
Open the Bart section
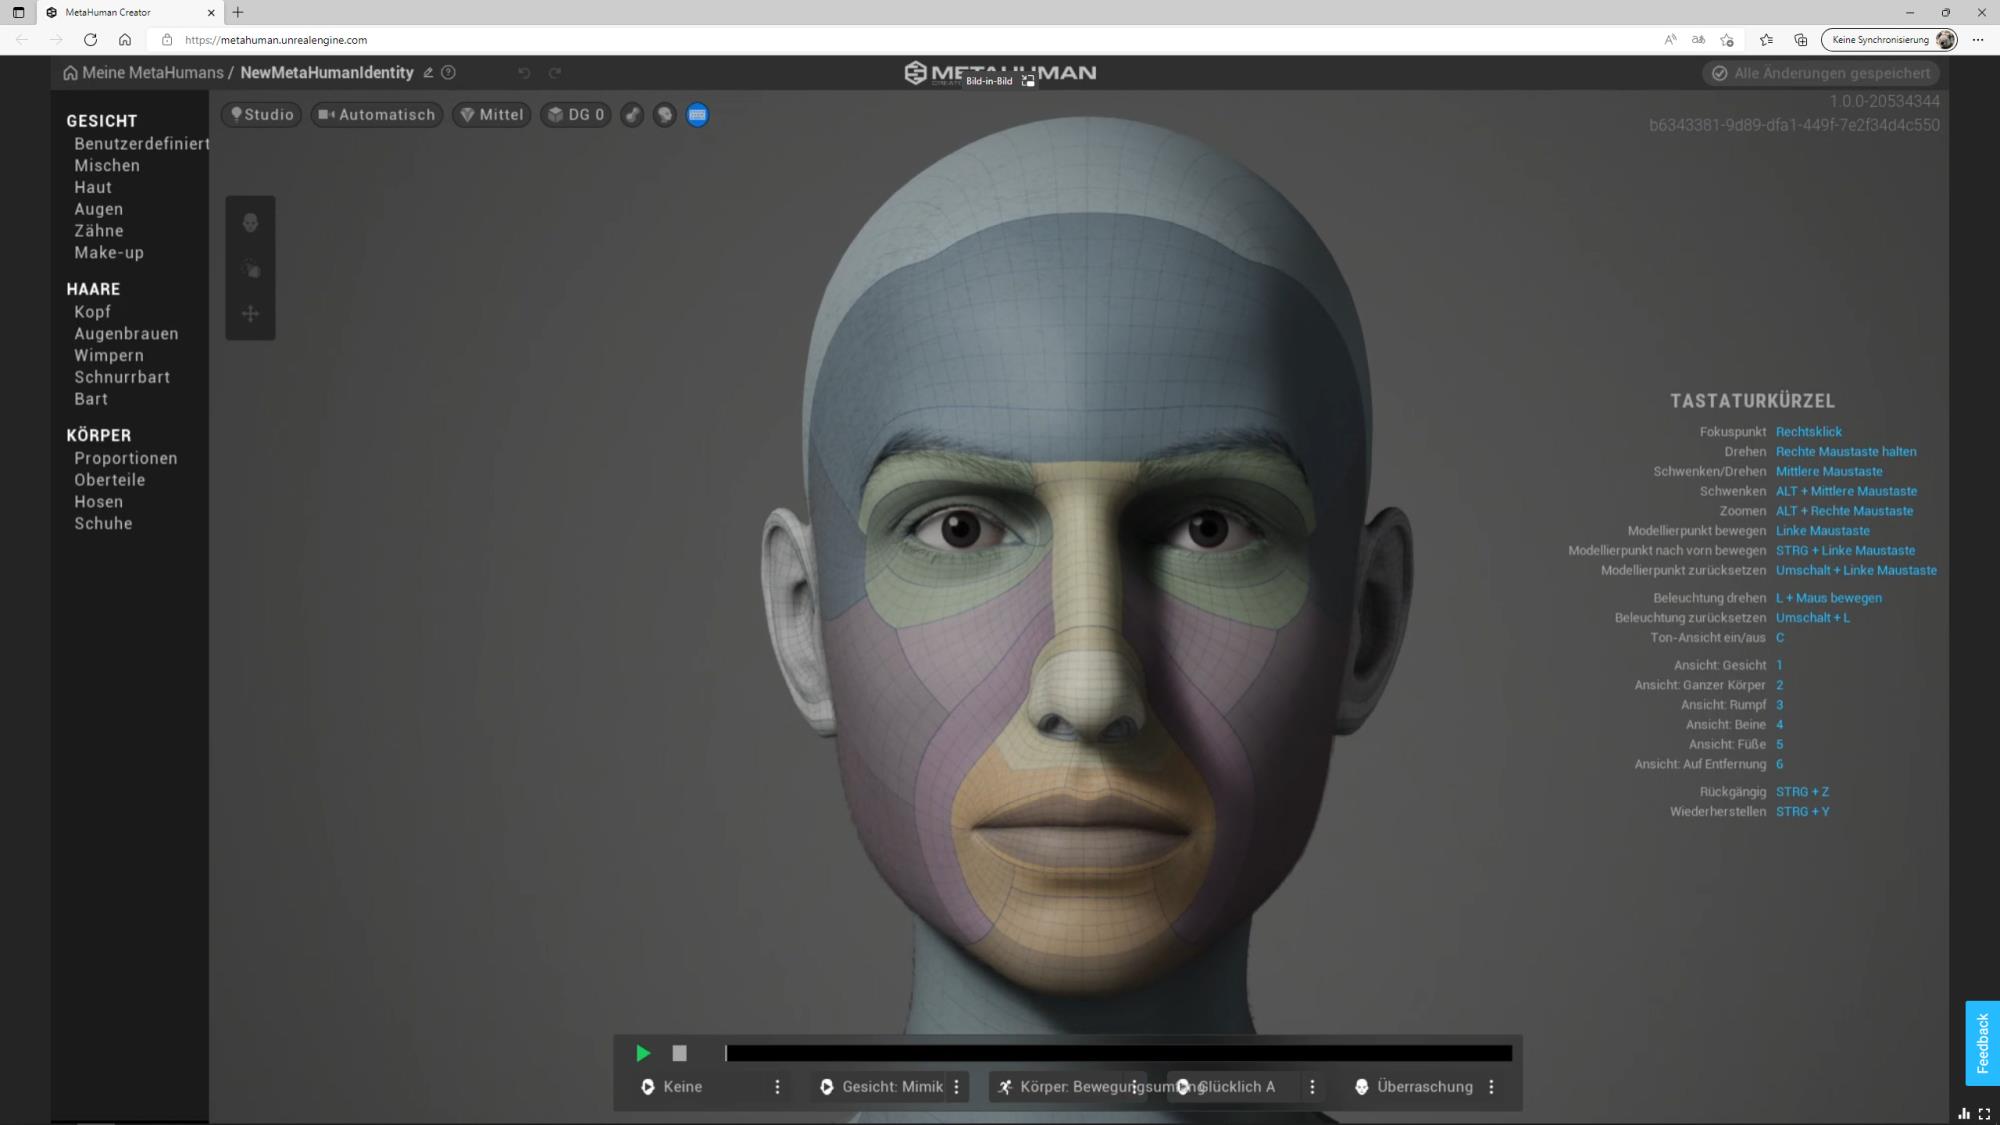[x=91, y=399]
